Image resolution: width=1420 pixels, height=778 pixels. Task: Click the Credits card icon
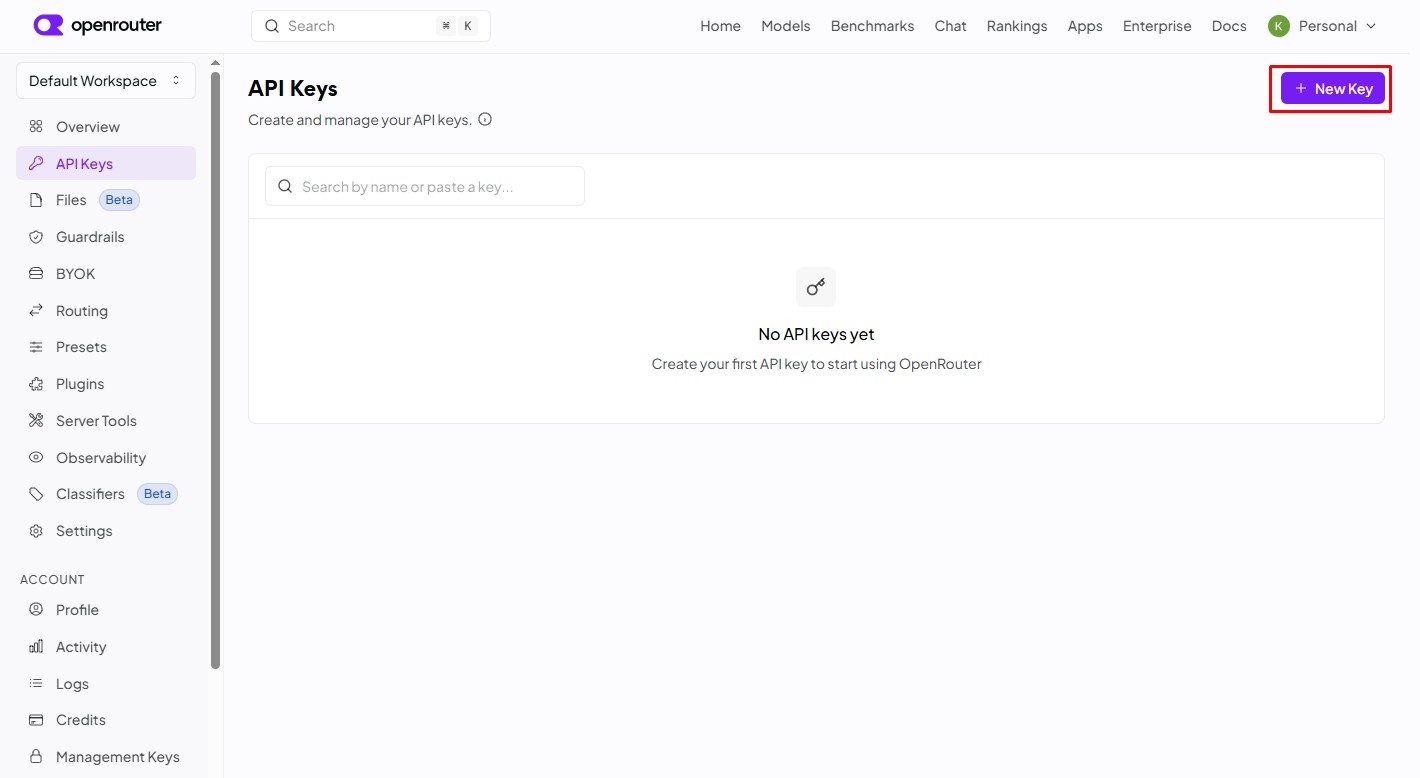coord(36,720)
